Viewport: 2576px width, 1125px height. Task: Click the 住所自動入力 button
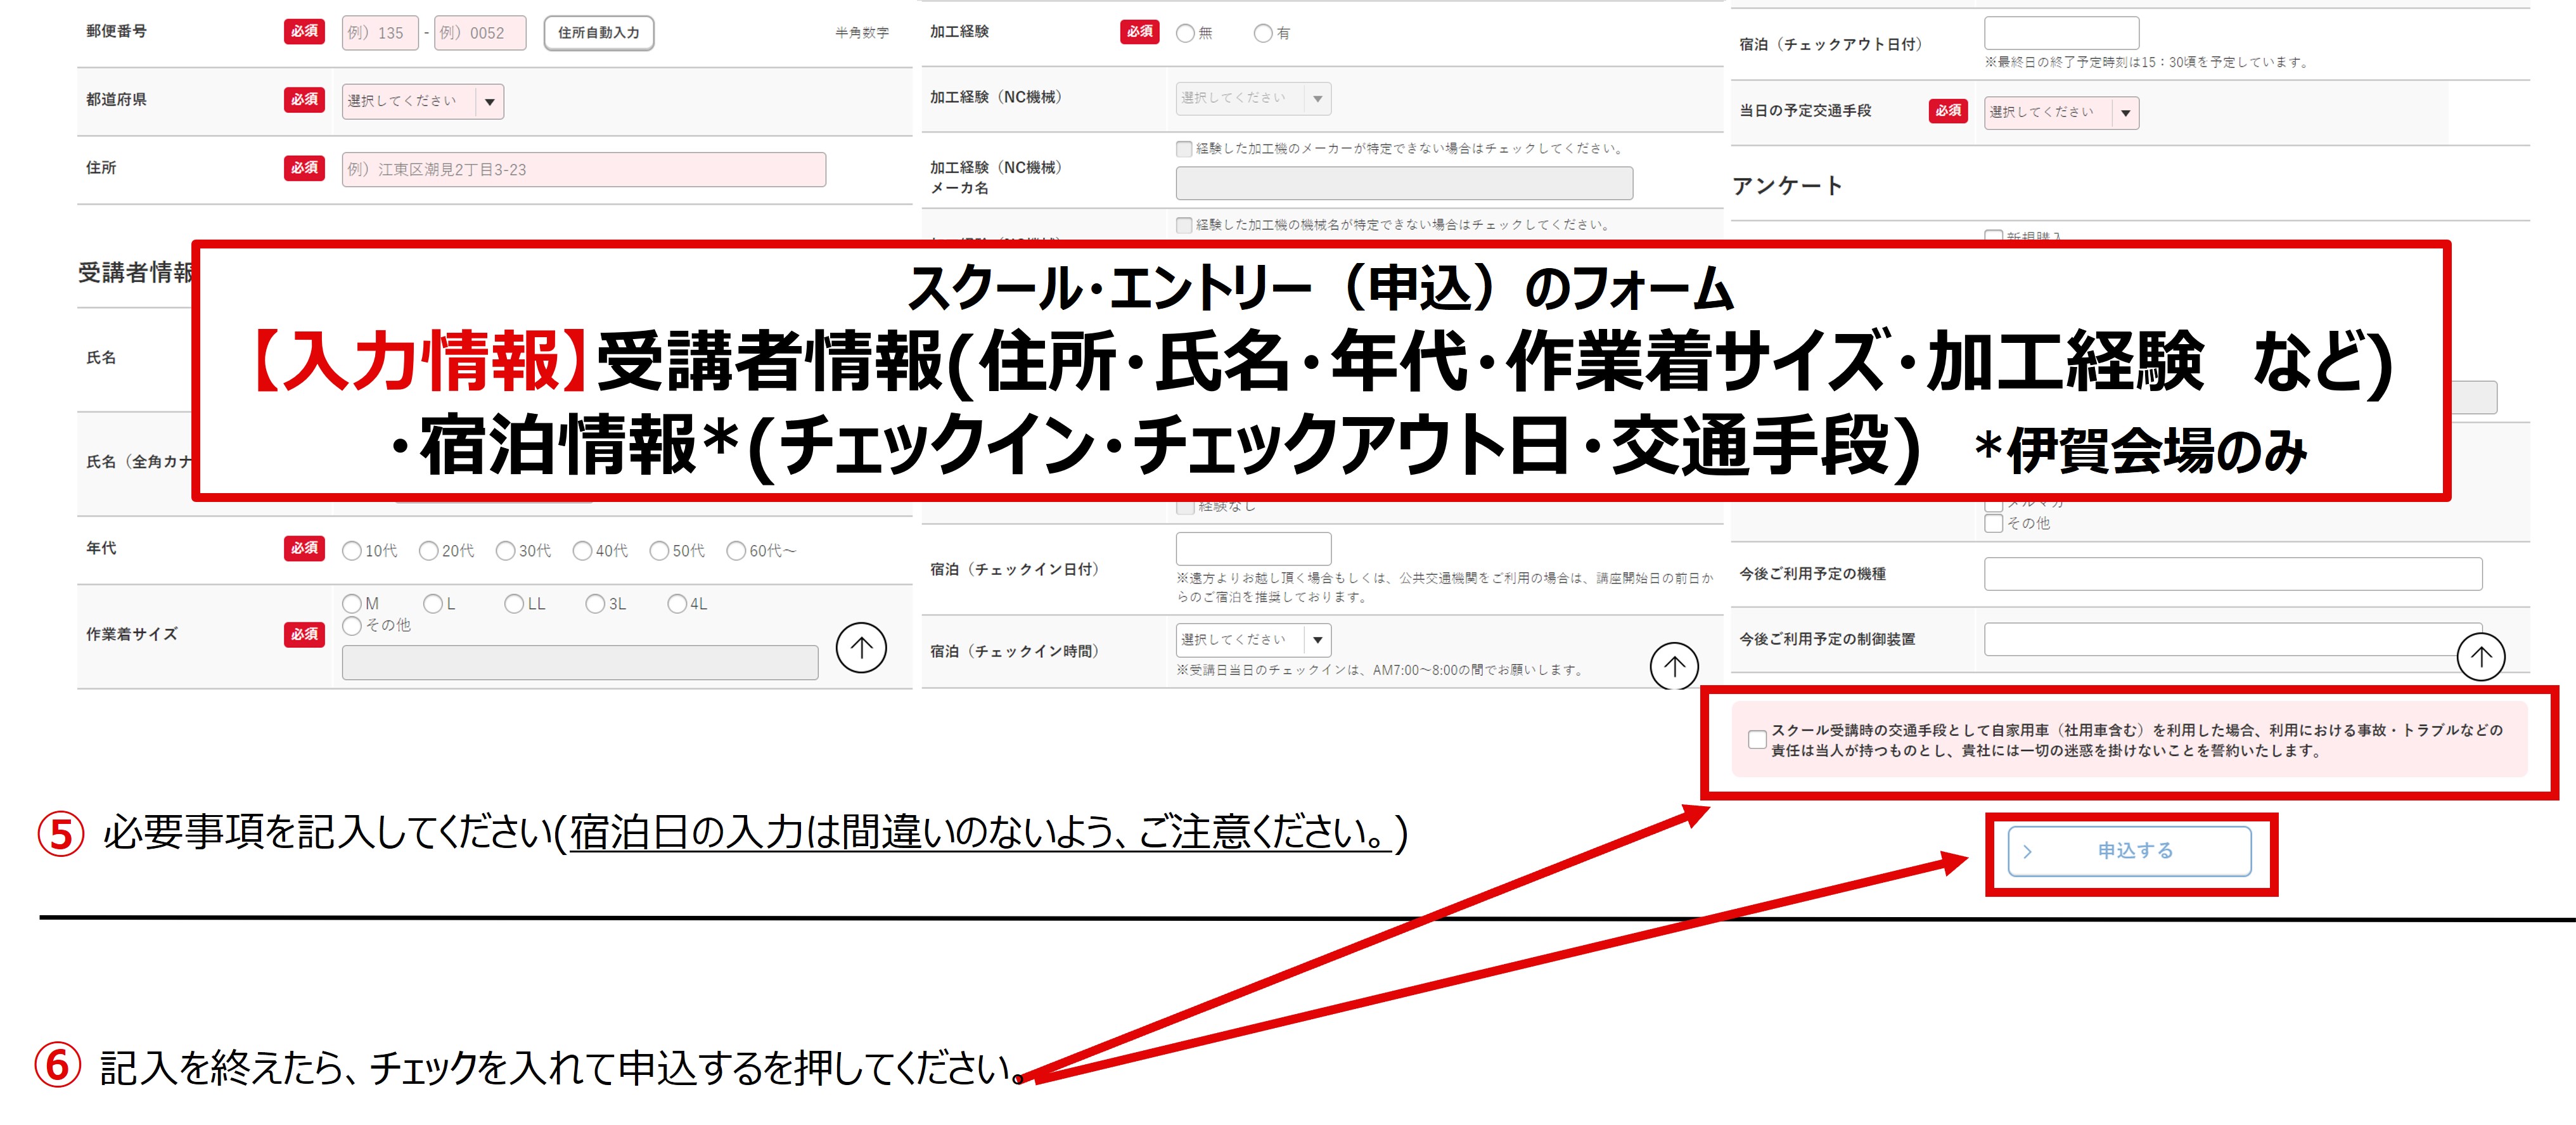(598, 32)
